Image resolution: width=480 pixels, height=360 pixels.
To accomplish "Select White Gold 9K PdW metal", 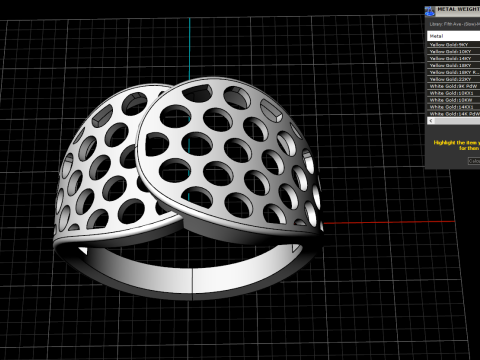I will (454, 86).
